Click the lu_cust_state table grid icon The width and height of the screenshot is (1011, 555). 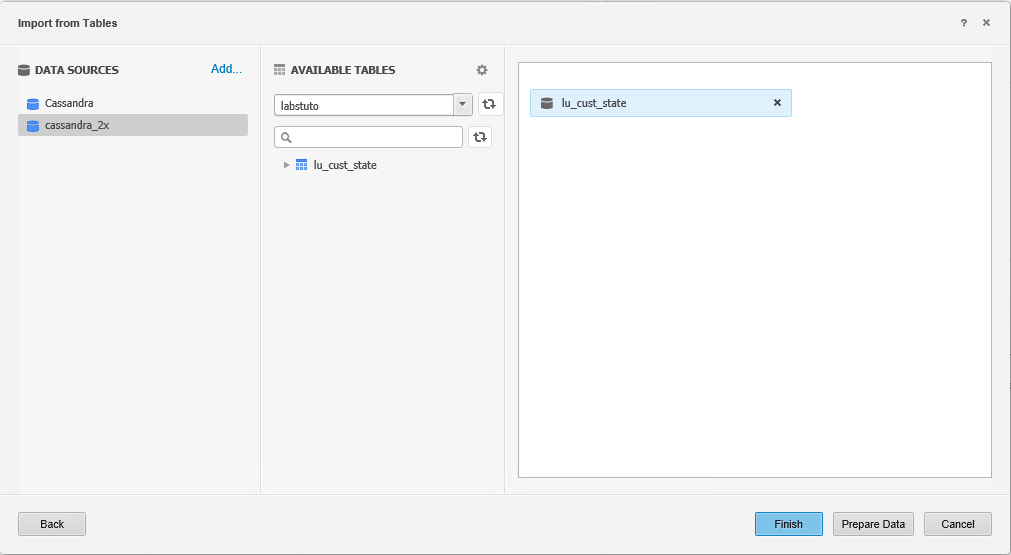[302, 165]
